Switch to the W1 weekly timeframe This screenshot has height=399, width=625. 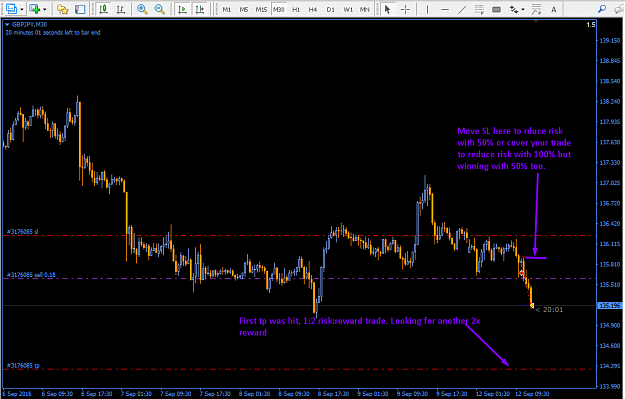coord(348,9)
